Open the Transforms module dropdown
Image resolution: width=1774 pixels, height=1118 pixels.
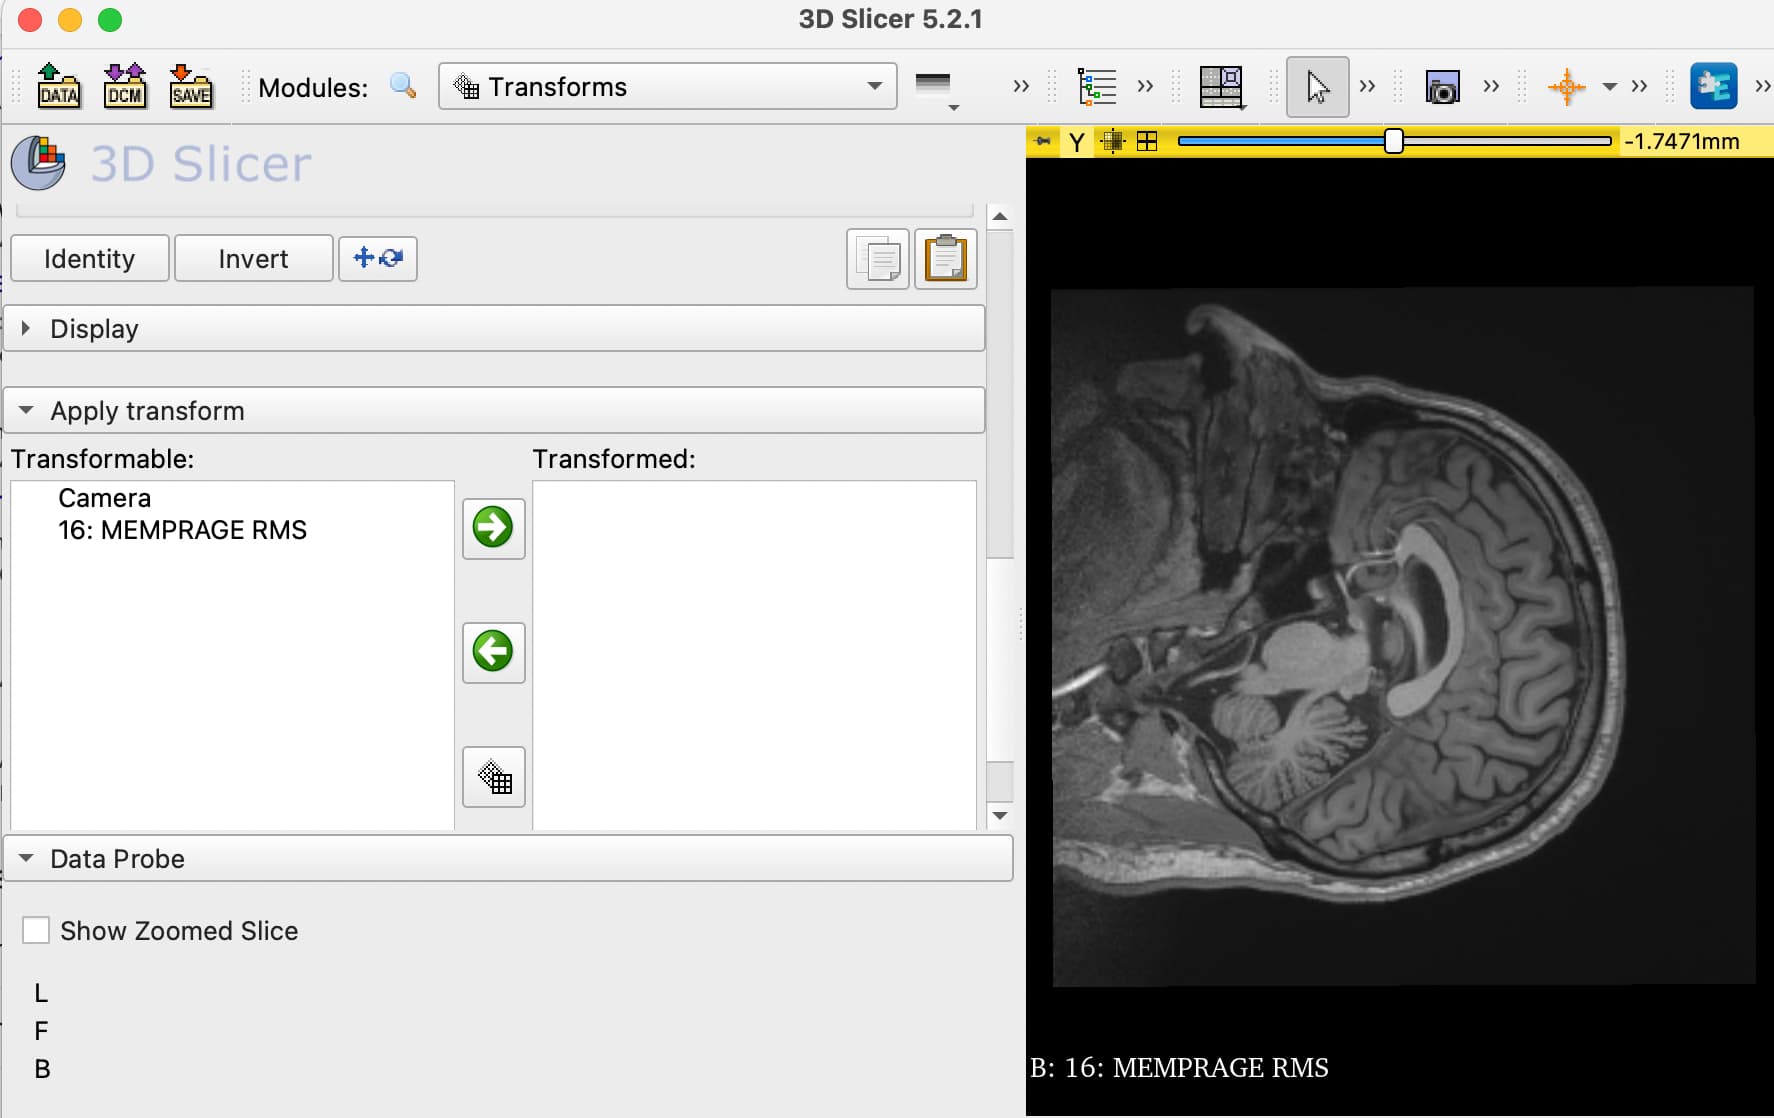click(667, 87)
